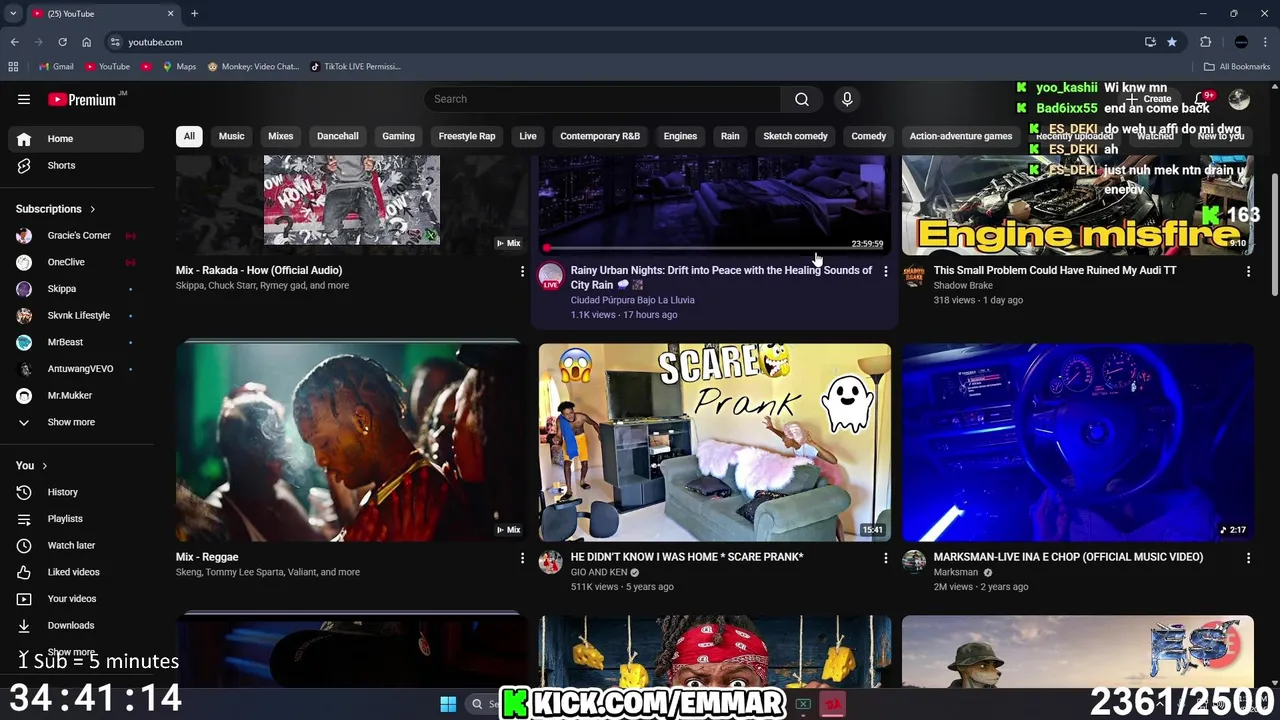Click the YouTube search input field
The width and height of the screenshot is (1280, 720).
tap(603, 99)
